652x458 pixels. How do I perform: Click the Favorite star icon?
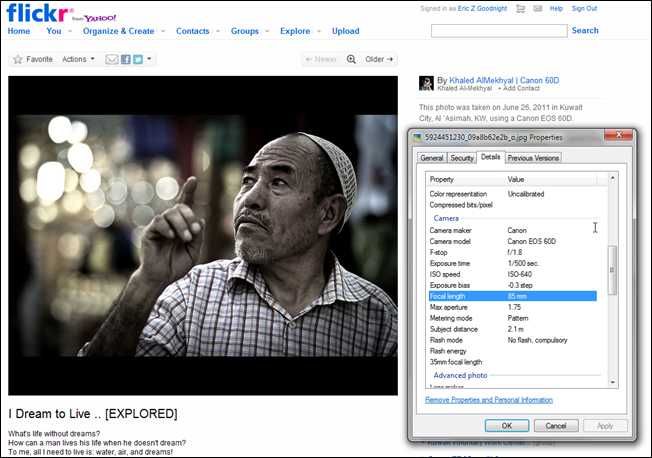[x=17, y=59]
